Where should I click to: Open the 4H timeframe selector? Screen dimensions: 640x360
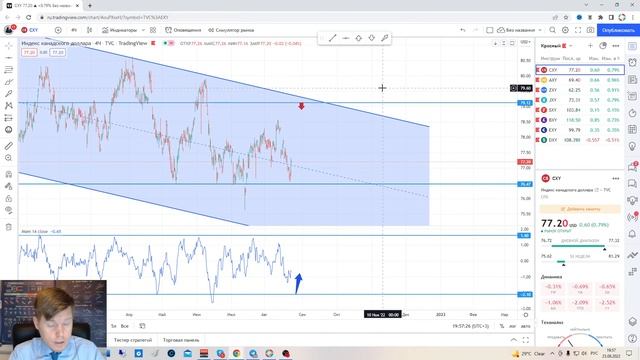tap(74, 30)
